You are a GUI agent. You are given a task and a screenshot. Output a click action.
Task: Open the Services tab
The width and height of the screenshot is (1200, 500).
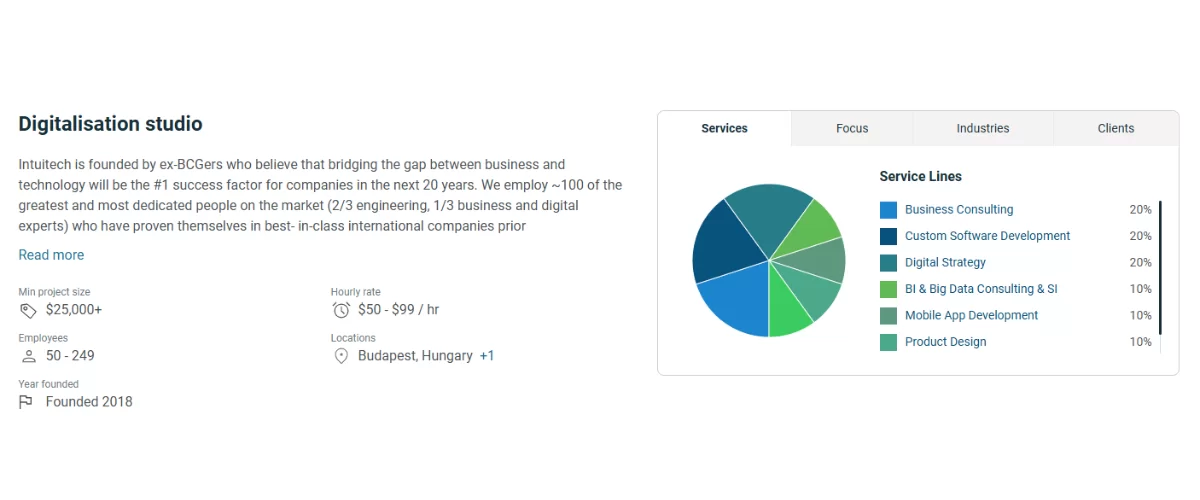point(724,128)
